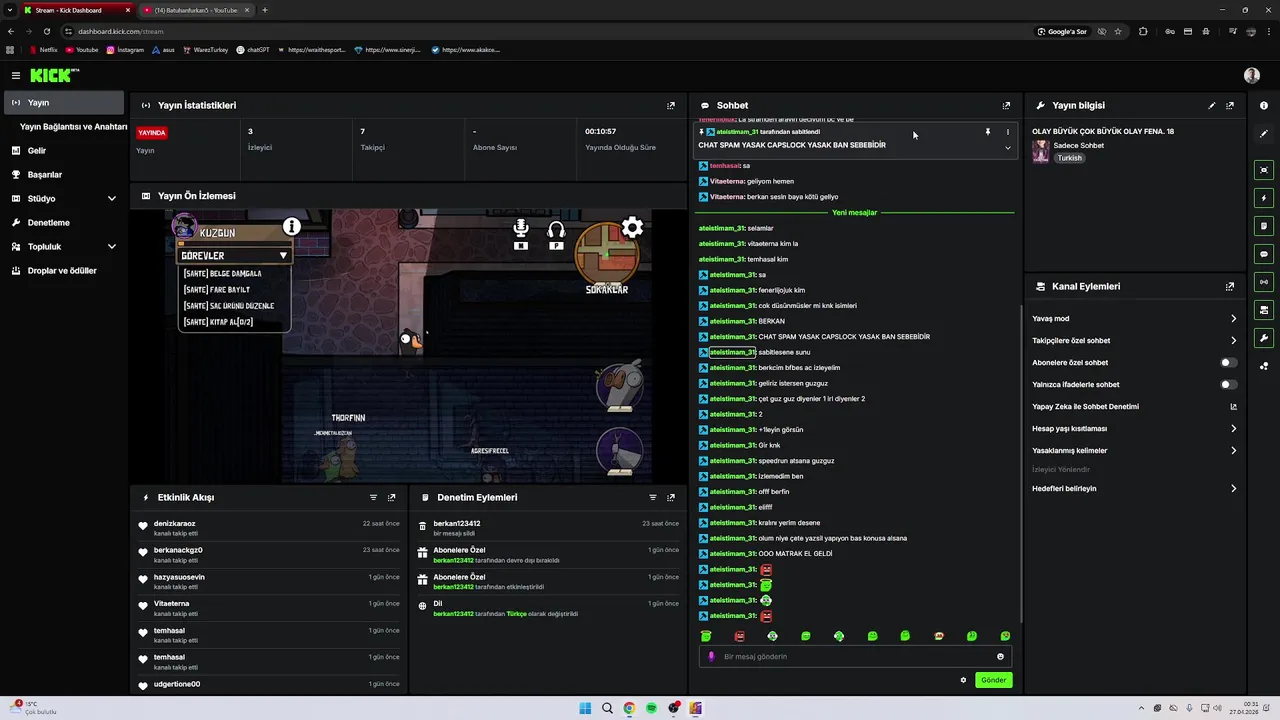Collapse the pinned message with chevron
Viewport: 1280px width, 720px height.
1007,148
